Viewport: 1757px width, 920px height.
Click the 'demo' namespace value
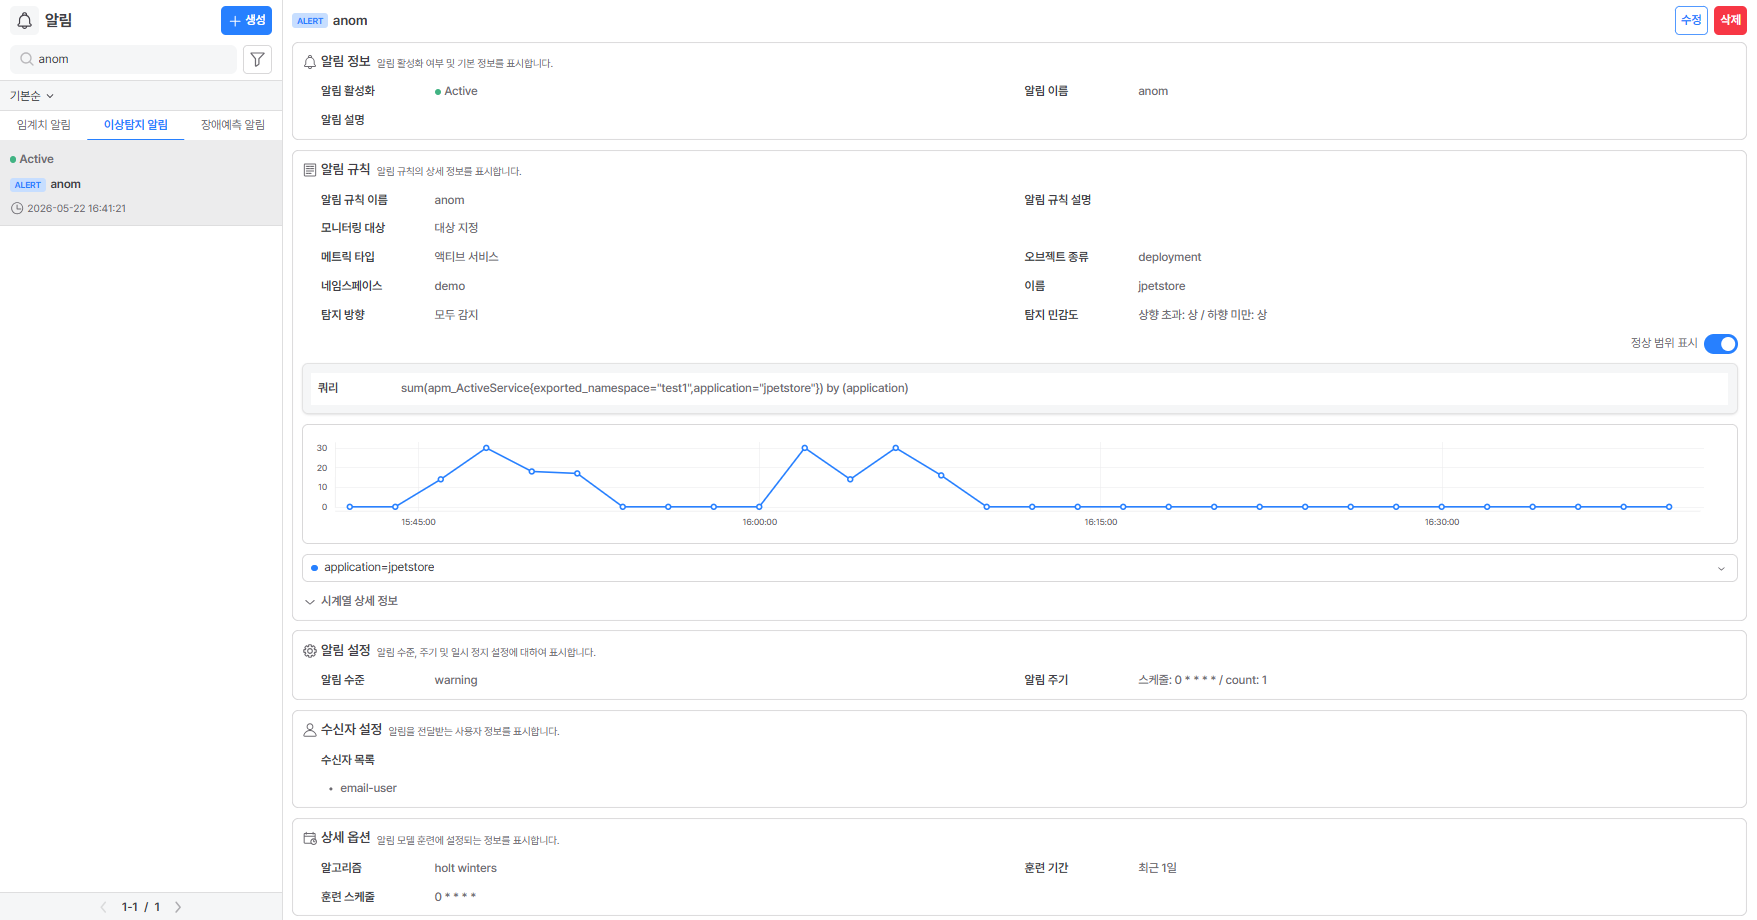450,286
